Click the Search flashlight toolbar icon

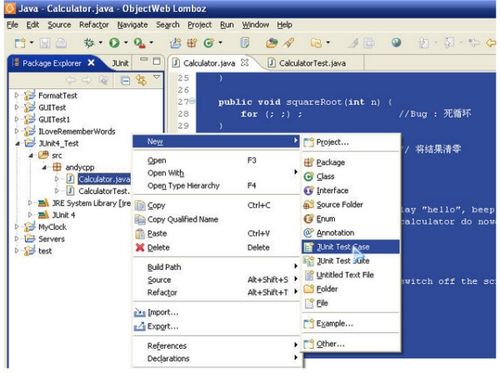tap(289, 43)
